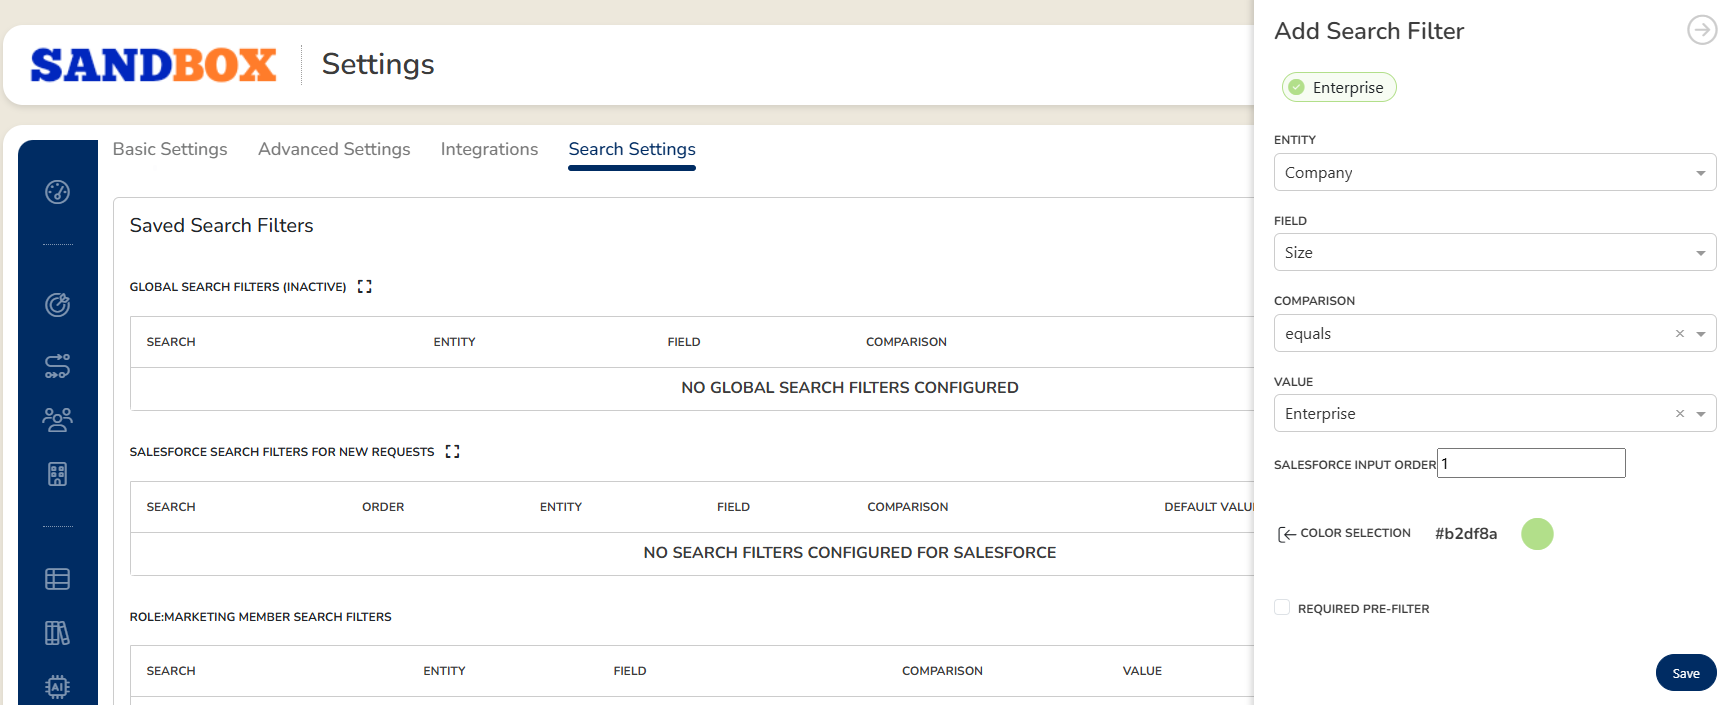Image resolution: width=1732 pixels, height=705 pixels.
Task: Expand Salesforce Search Filters section icon
Action: (453, 452)
